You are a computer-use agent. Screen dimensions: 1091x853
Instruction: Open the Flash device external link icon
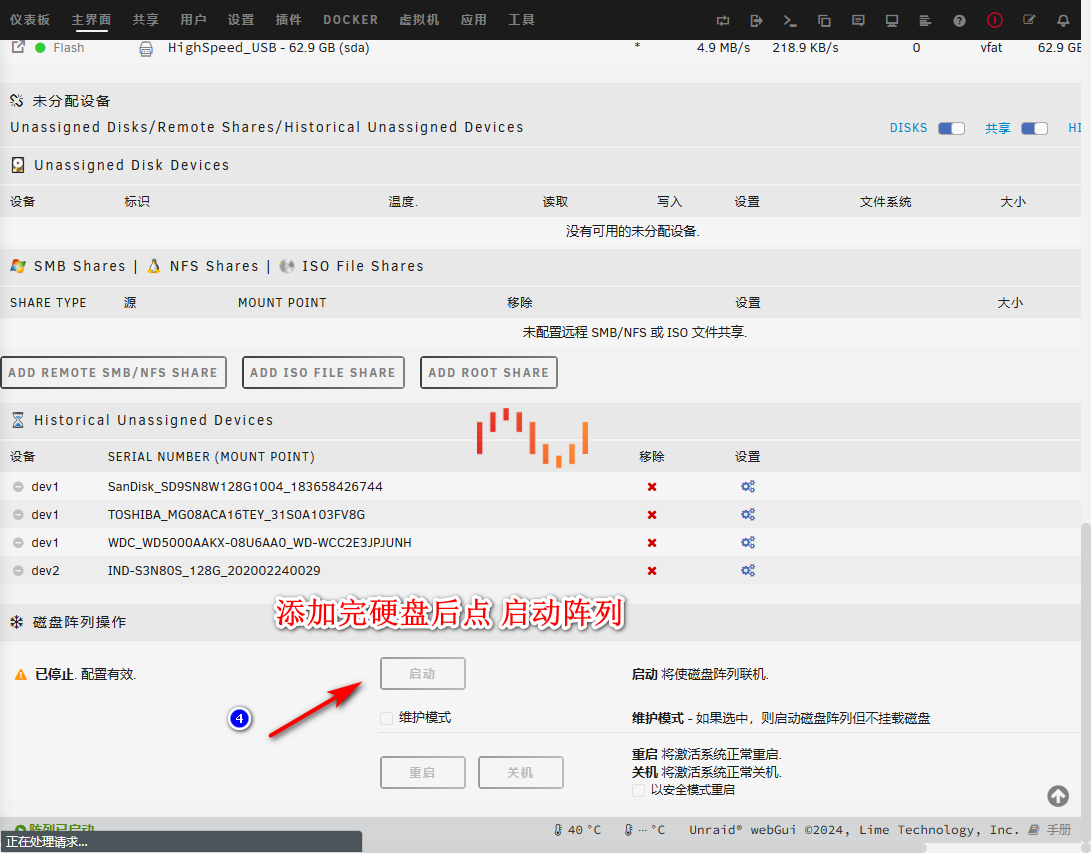tap(17, 47)
